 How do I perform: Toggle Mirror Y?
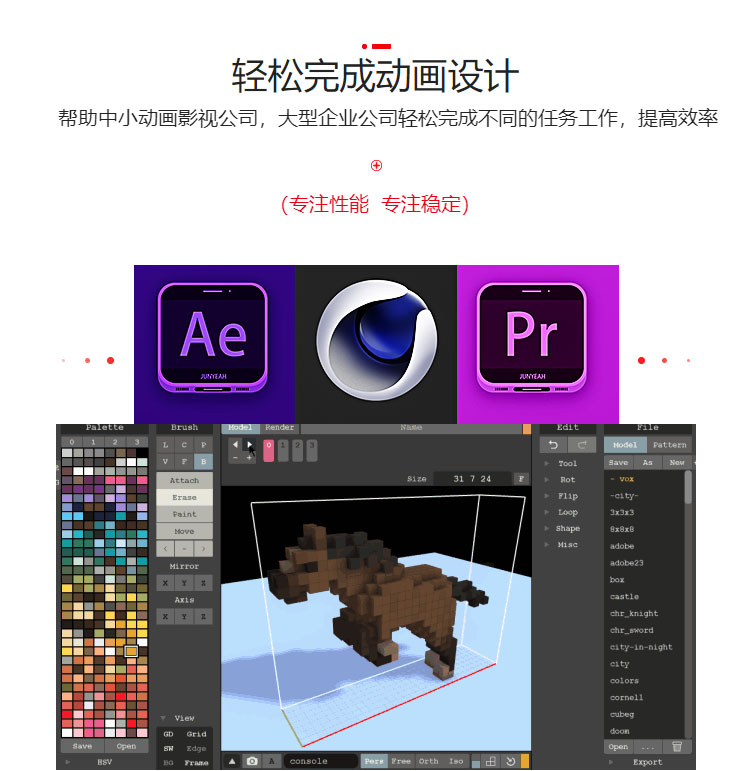pos(184,583)
